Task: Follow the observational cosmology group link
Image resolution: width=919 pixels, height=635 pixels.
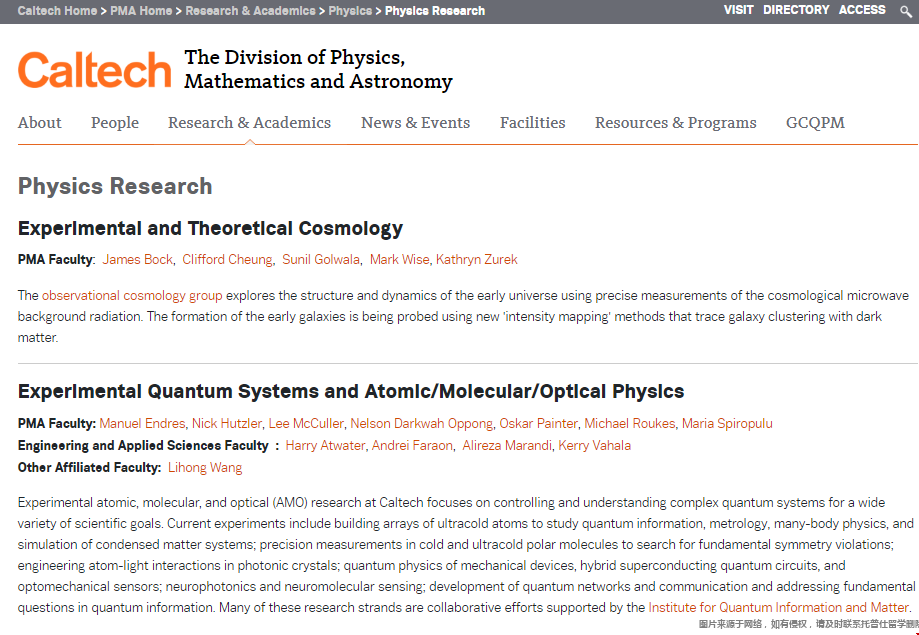Action: pyautogui.click(x=132, y=296)
